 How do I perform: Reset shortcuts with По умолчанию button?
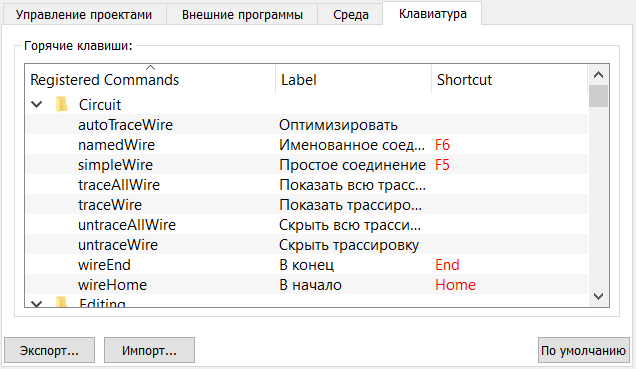click(584, 350)
